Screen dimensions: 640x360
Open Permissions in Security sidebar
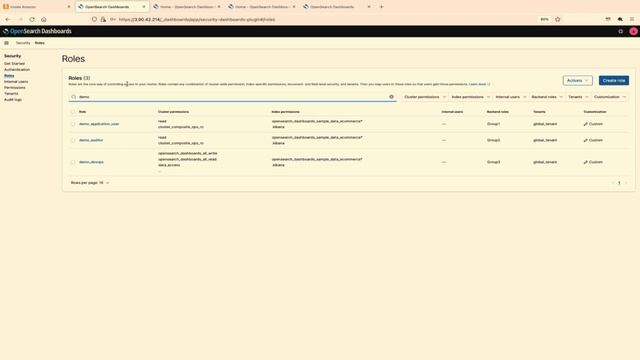click(15, 88)
